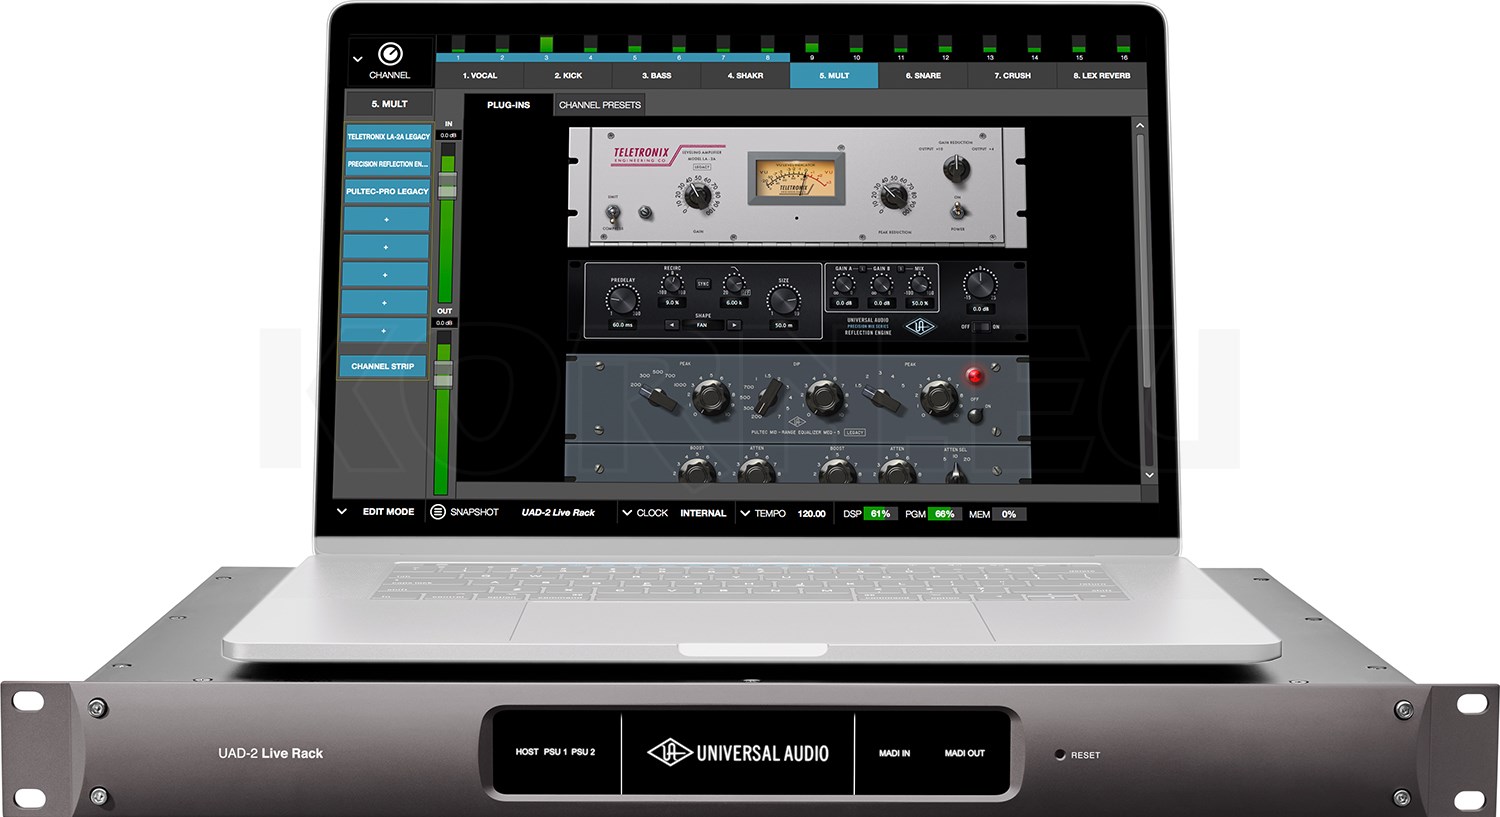Open the CHANNEL STRIP editor
The width and height of the screenshot is (1500, 817).
(x=383, y=366)
